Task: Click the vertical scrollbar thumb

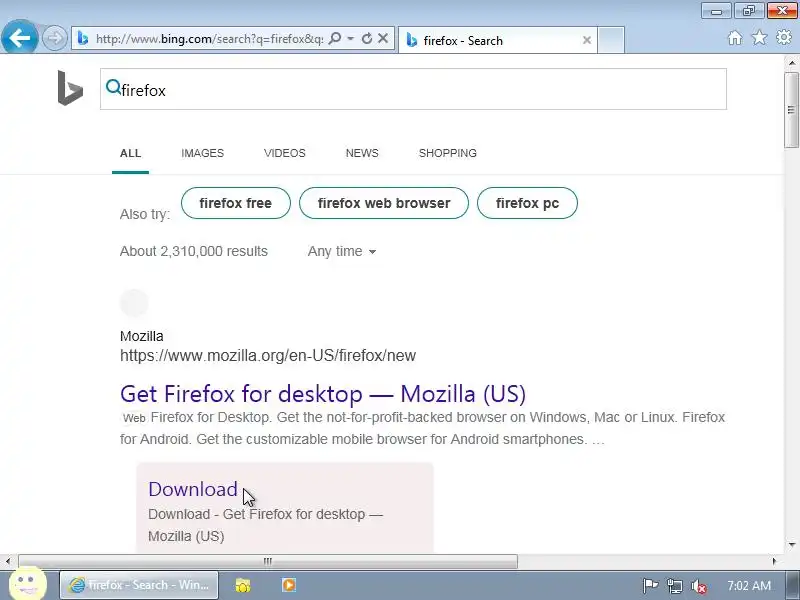Action: click(x=792, y=110)
